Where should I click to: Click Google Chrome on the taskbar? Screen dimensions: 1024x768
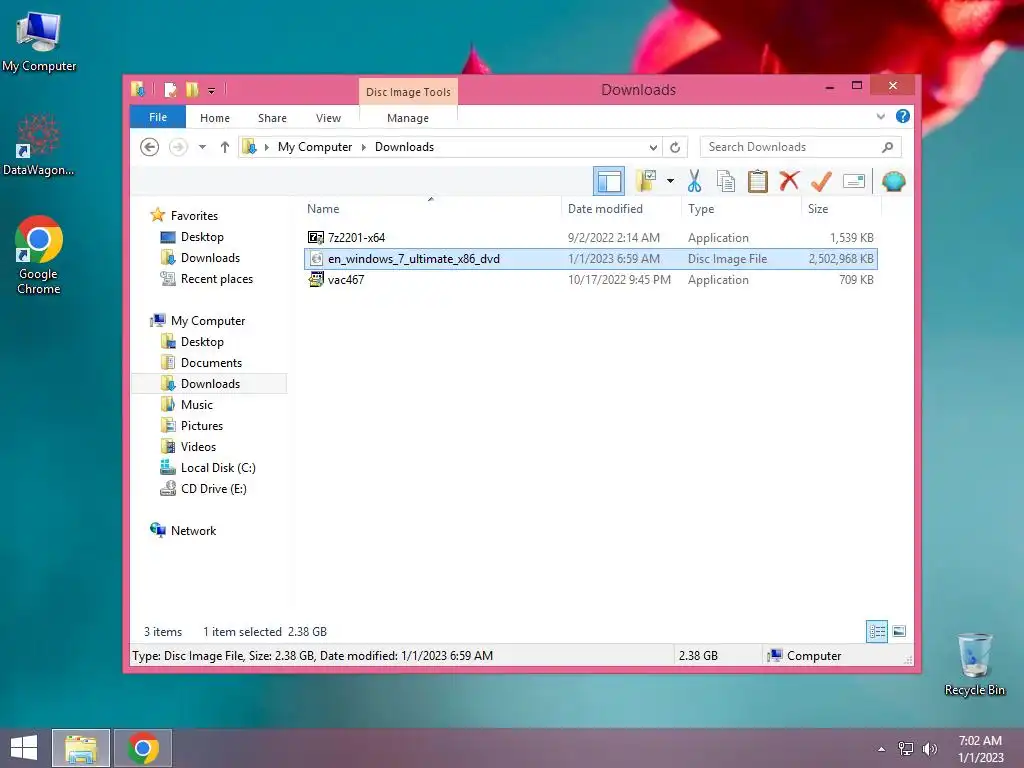[143, 748]
